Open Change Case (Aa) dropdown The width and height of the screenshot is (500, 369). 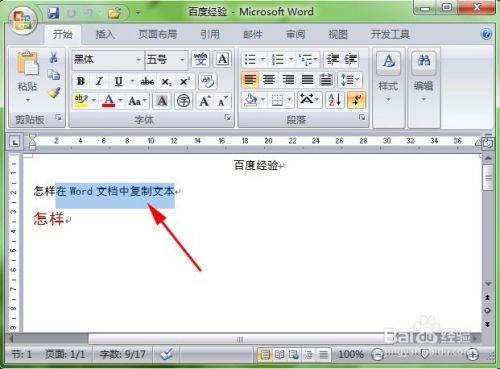137,101
